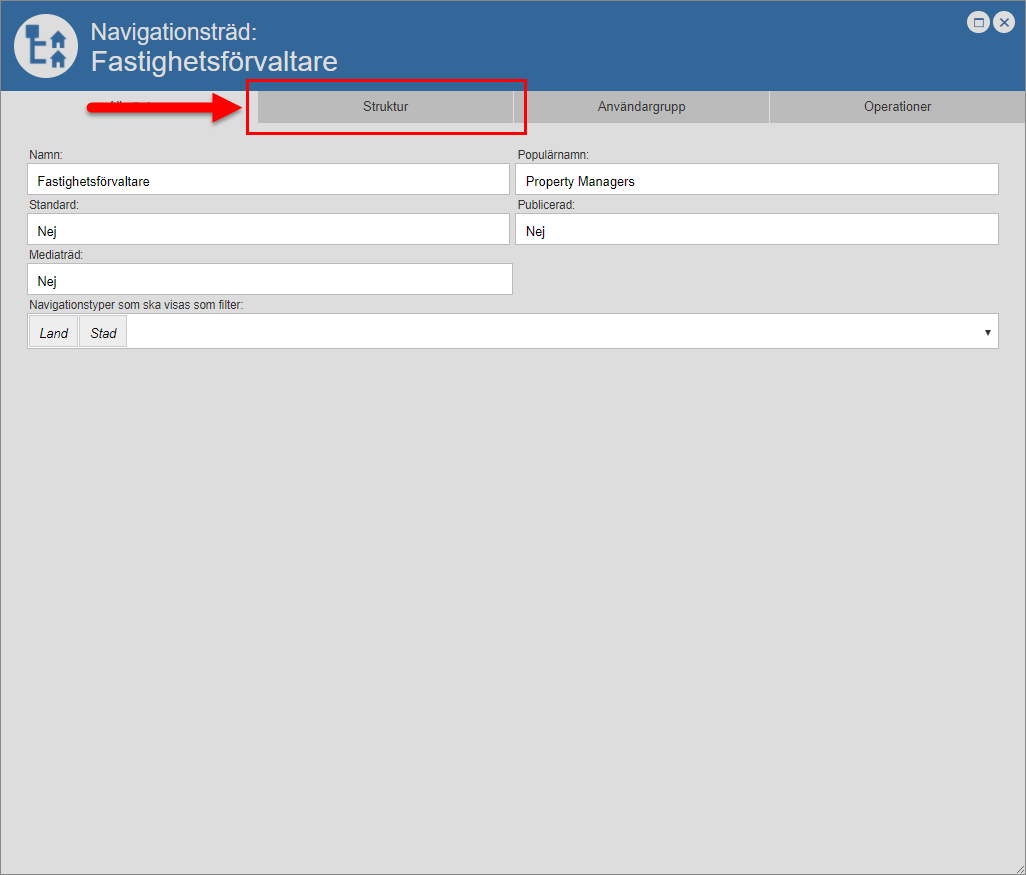Click the Navigationsträd heading text
Image resolution: width=1026 pixels, height=875 pixels.
(x=173, y=32)
